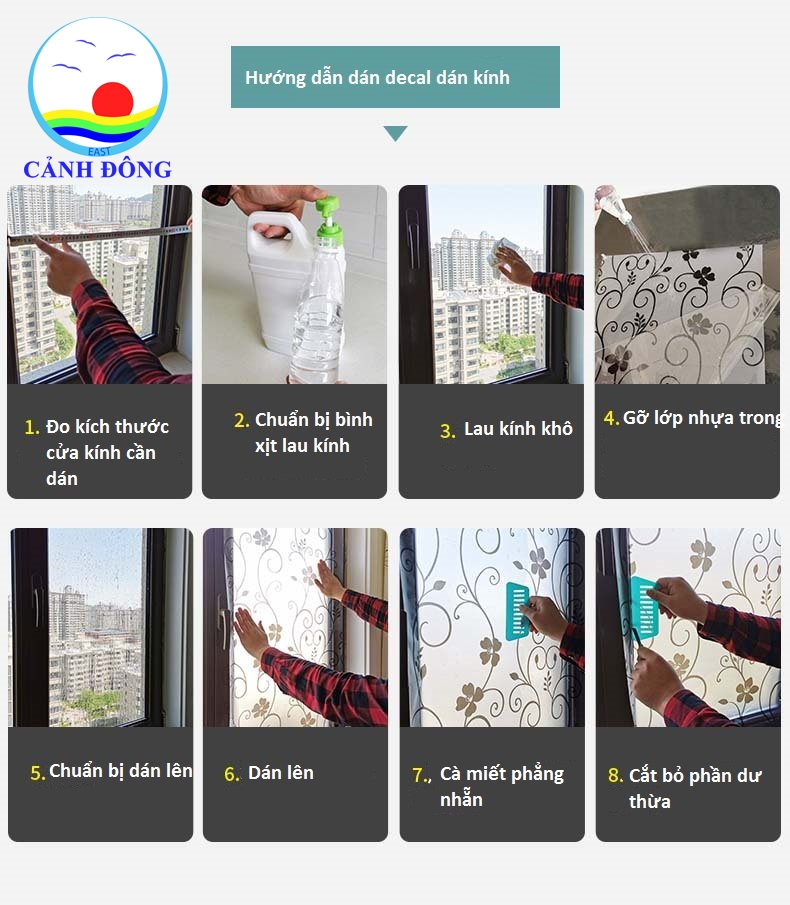This screenshot has height=905, width=790.
Task: Click the 'Cắt bỏ phần dư thừa' caption
Action: pyautogui.click(x=685, y=788)
